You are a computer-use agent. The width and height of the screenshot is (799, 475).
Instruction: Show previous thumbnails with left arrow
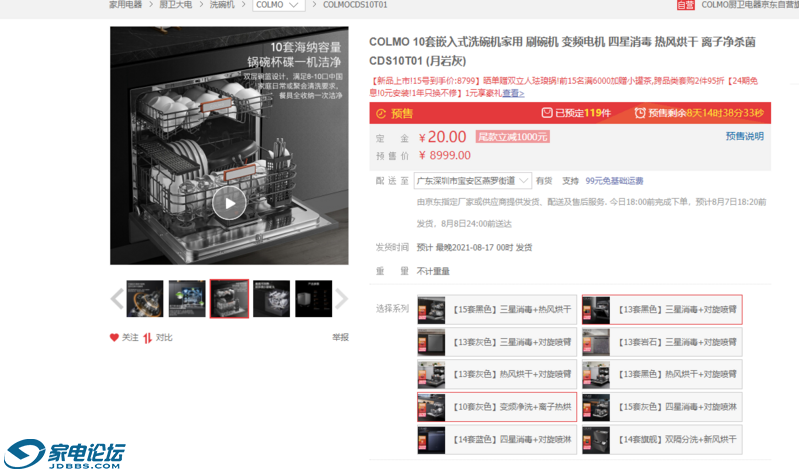117,298
